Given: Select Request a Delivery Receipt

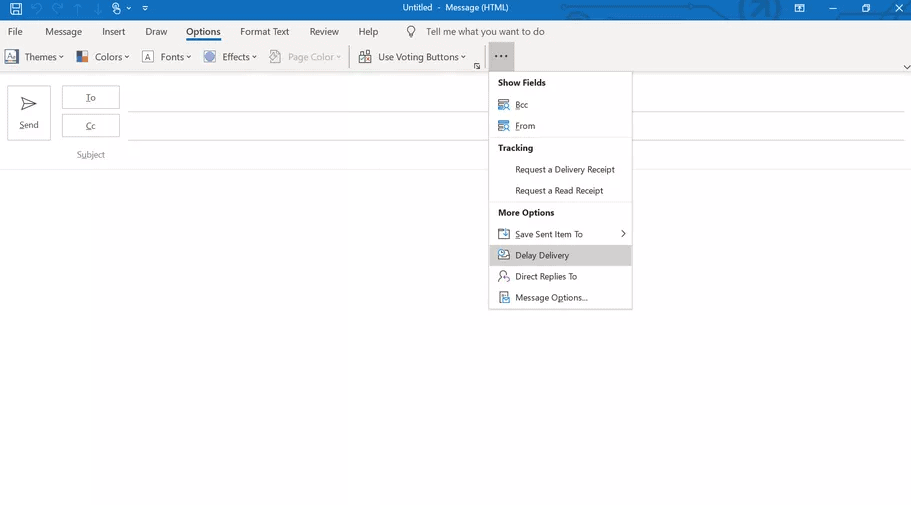Looking at the screenshot, I should point(560,170).
